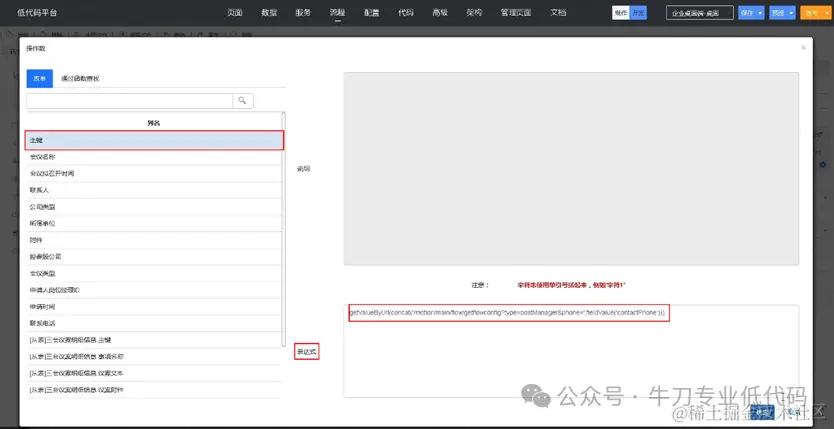
Task: Open the 高级 top menu
Action: 440,13
